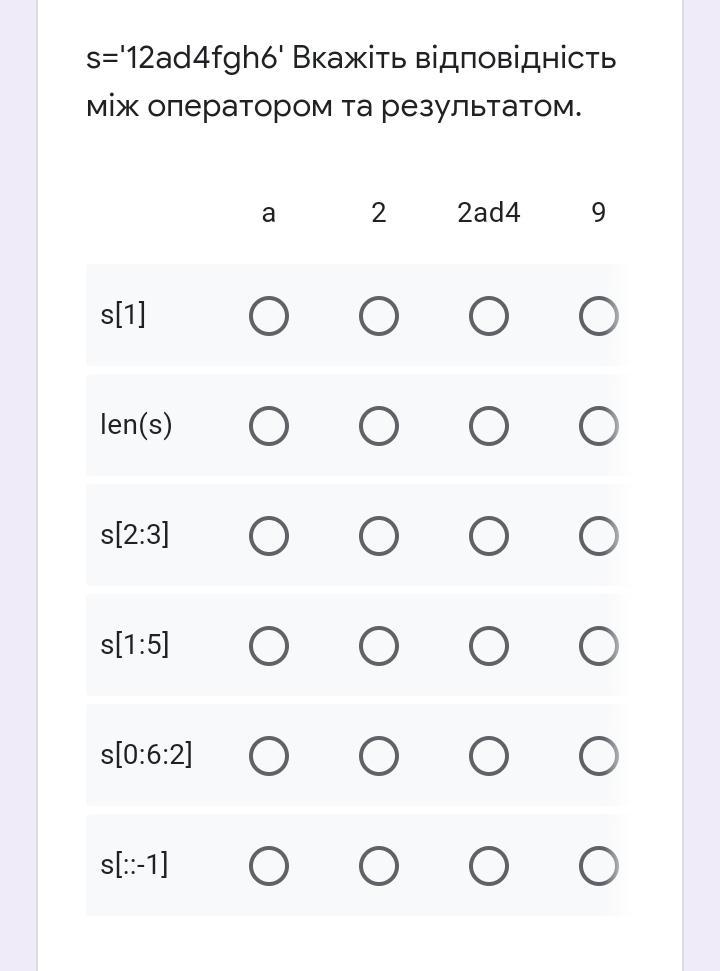Pick '9' for the s[0:6:2] row
This screenshot has height=971, width=720.
coord(599,755)
